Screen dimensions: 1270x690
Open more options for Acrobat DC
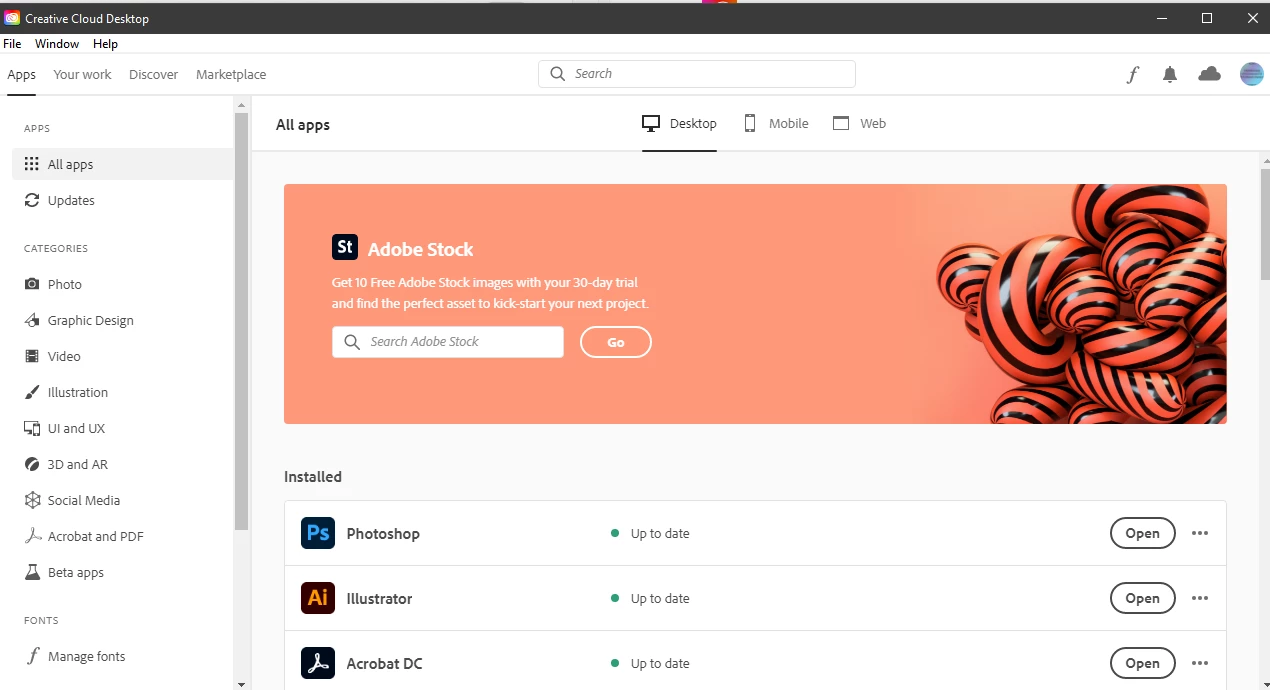pos(1200,663)
